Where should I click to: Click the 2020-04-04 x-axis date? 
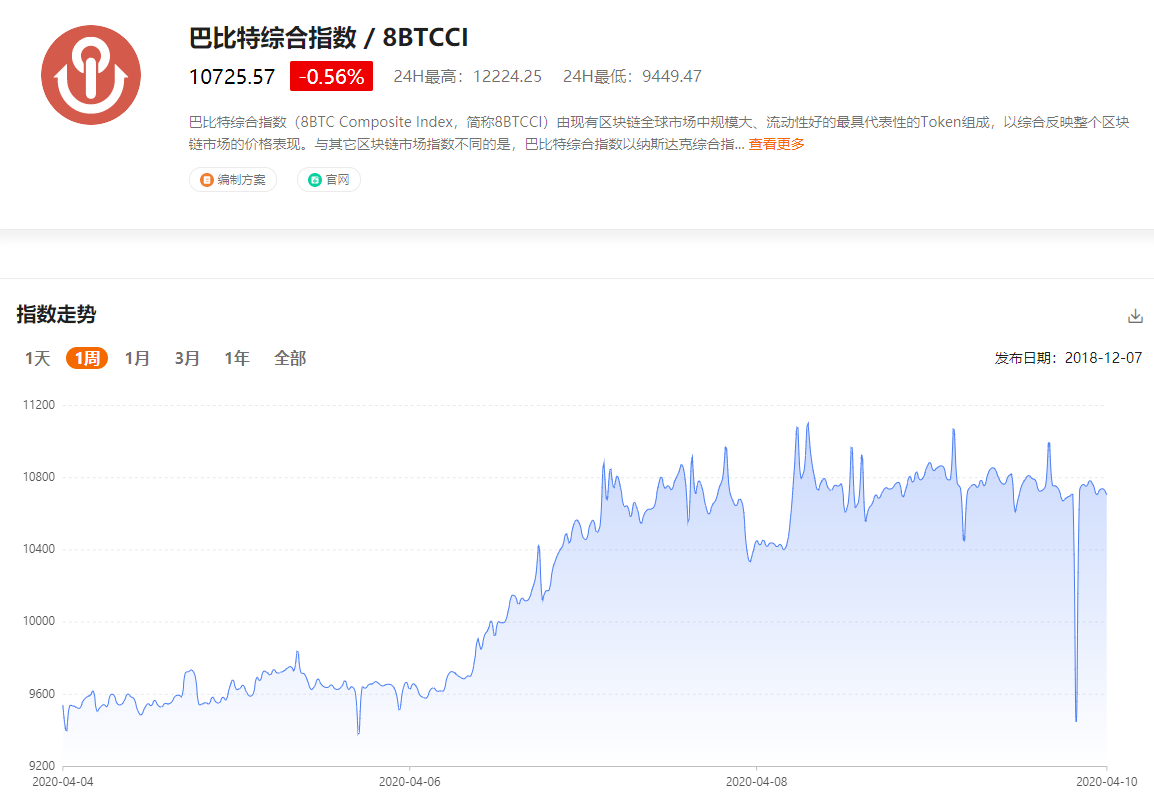63,782
